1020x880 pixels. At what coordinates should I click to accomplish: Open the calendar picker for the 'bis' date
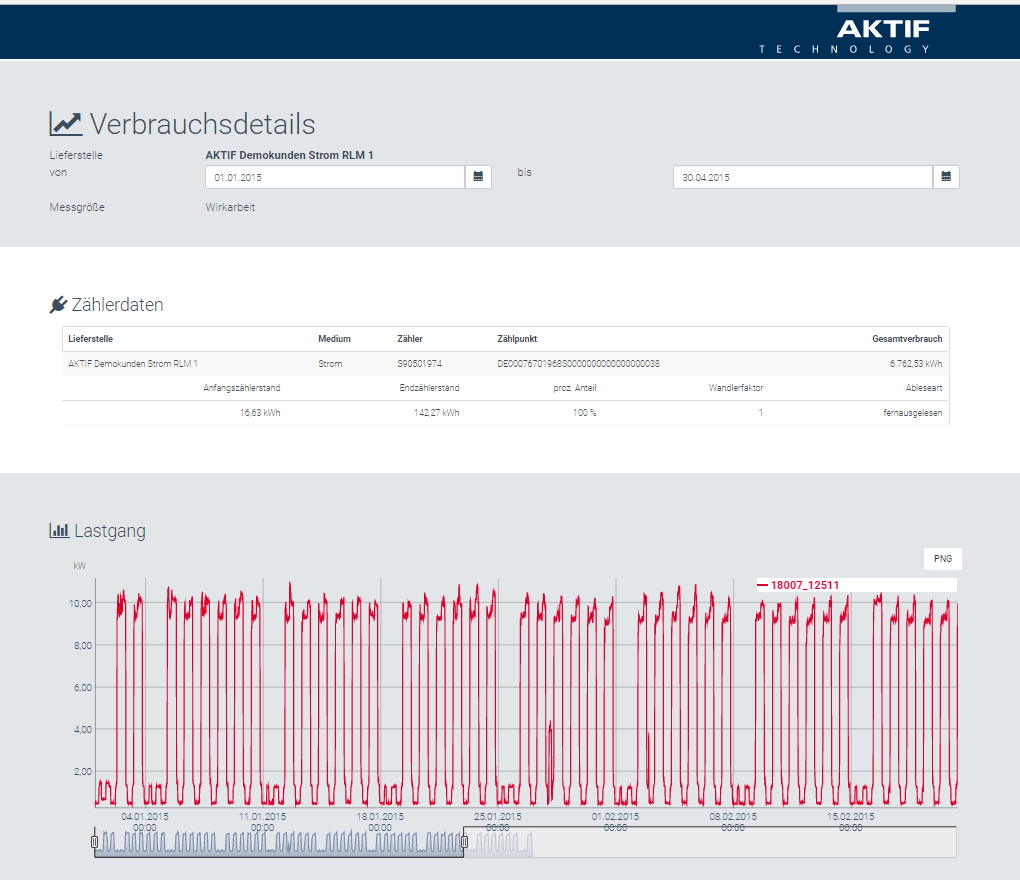[946, 177]
